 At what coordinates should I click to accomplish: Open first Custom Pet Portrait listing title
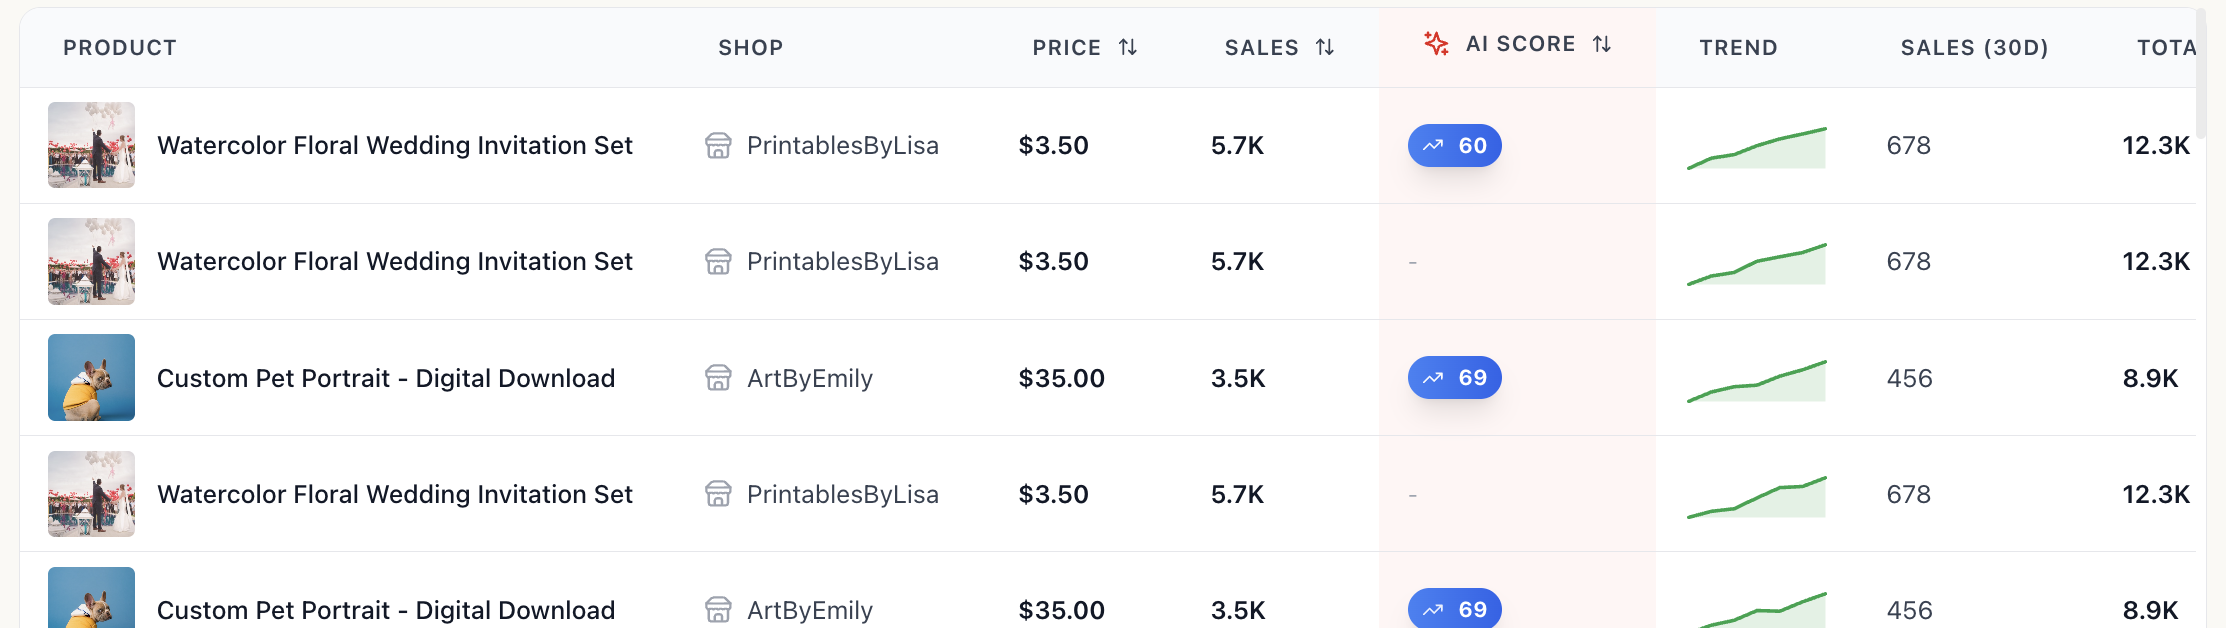[x=385, y=378]
